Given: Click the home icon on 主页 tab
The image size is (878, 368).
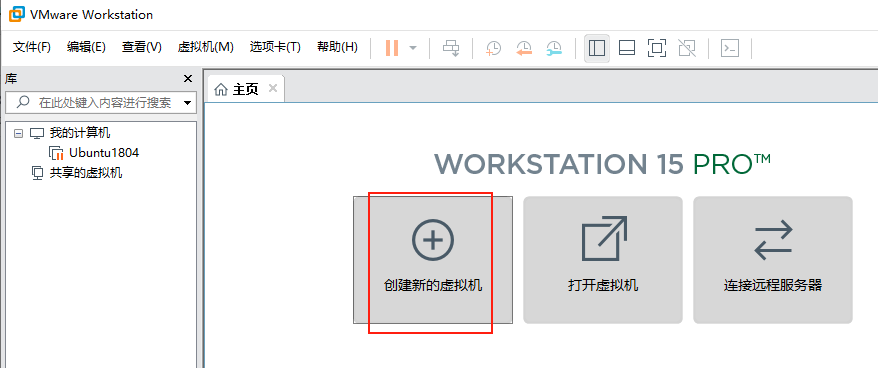Looking at the screenshot, I should (222, 89).
